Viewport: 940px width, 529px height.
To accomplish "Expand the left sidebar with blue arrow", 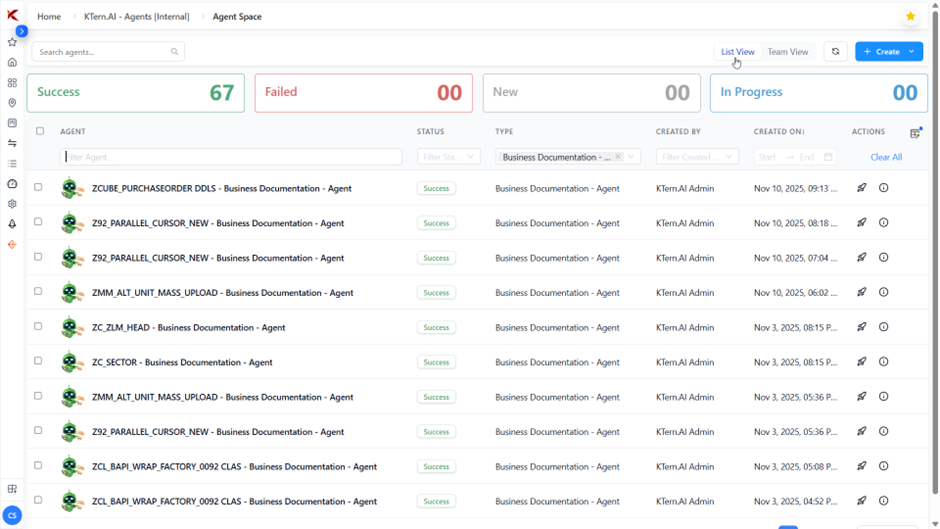I will [x=21, y=31].
